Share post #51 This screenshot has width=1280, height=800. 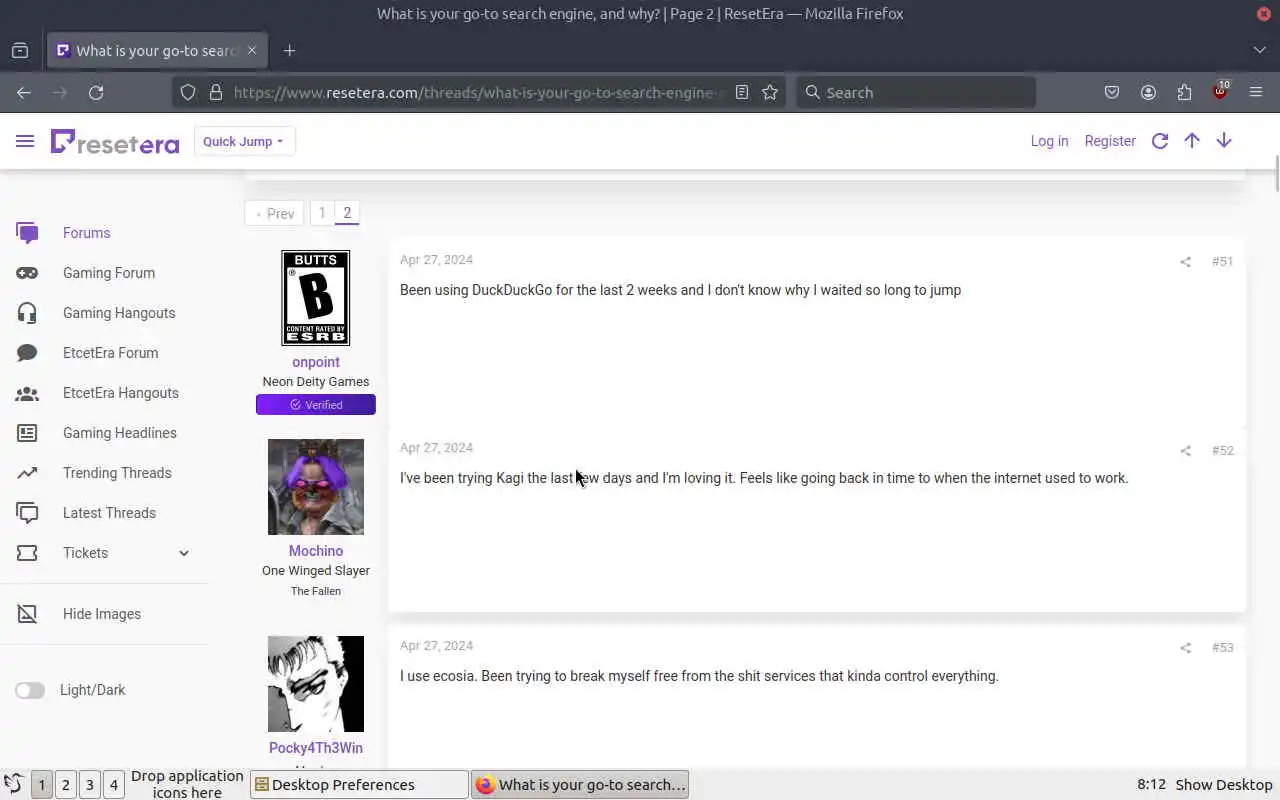1185,262
